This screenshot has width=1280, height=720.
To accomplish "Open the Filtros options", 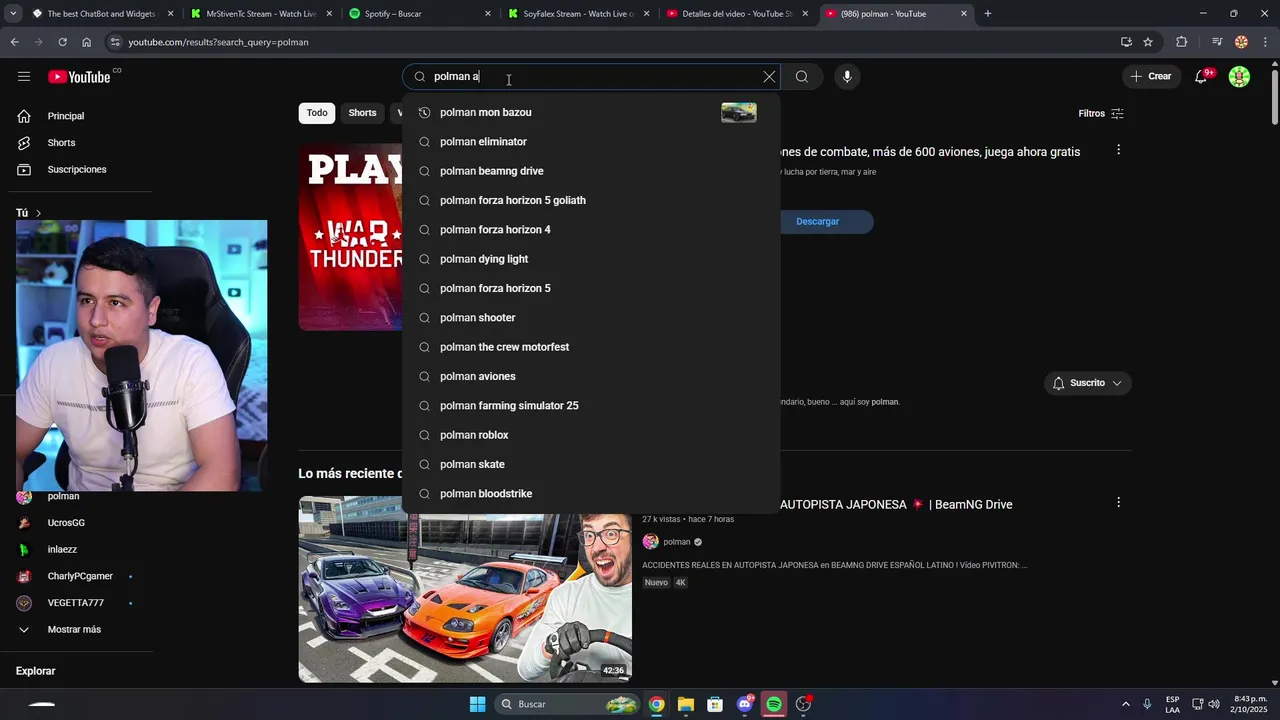I will tap(1101, 114).
